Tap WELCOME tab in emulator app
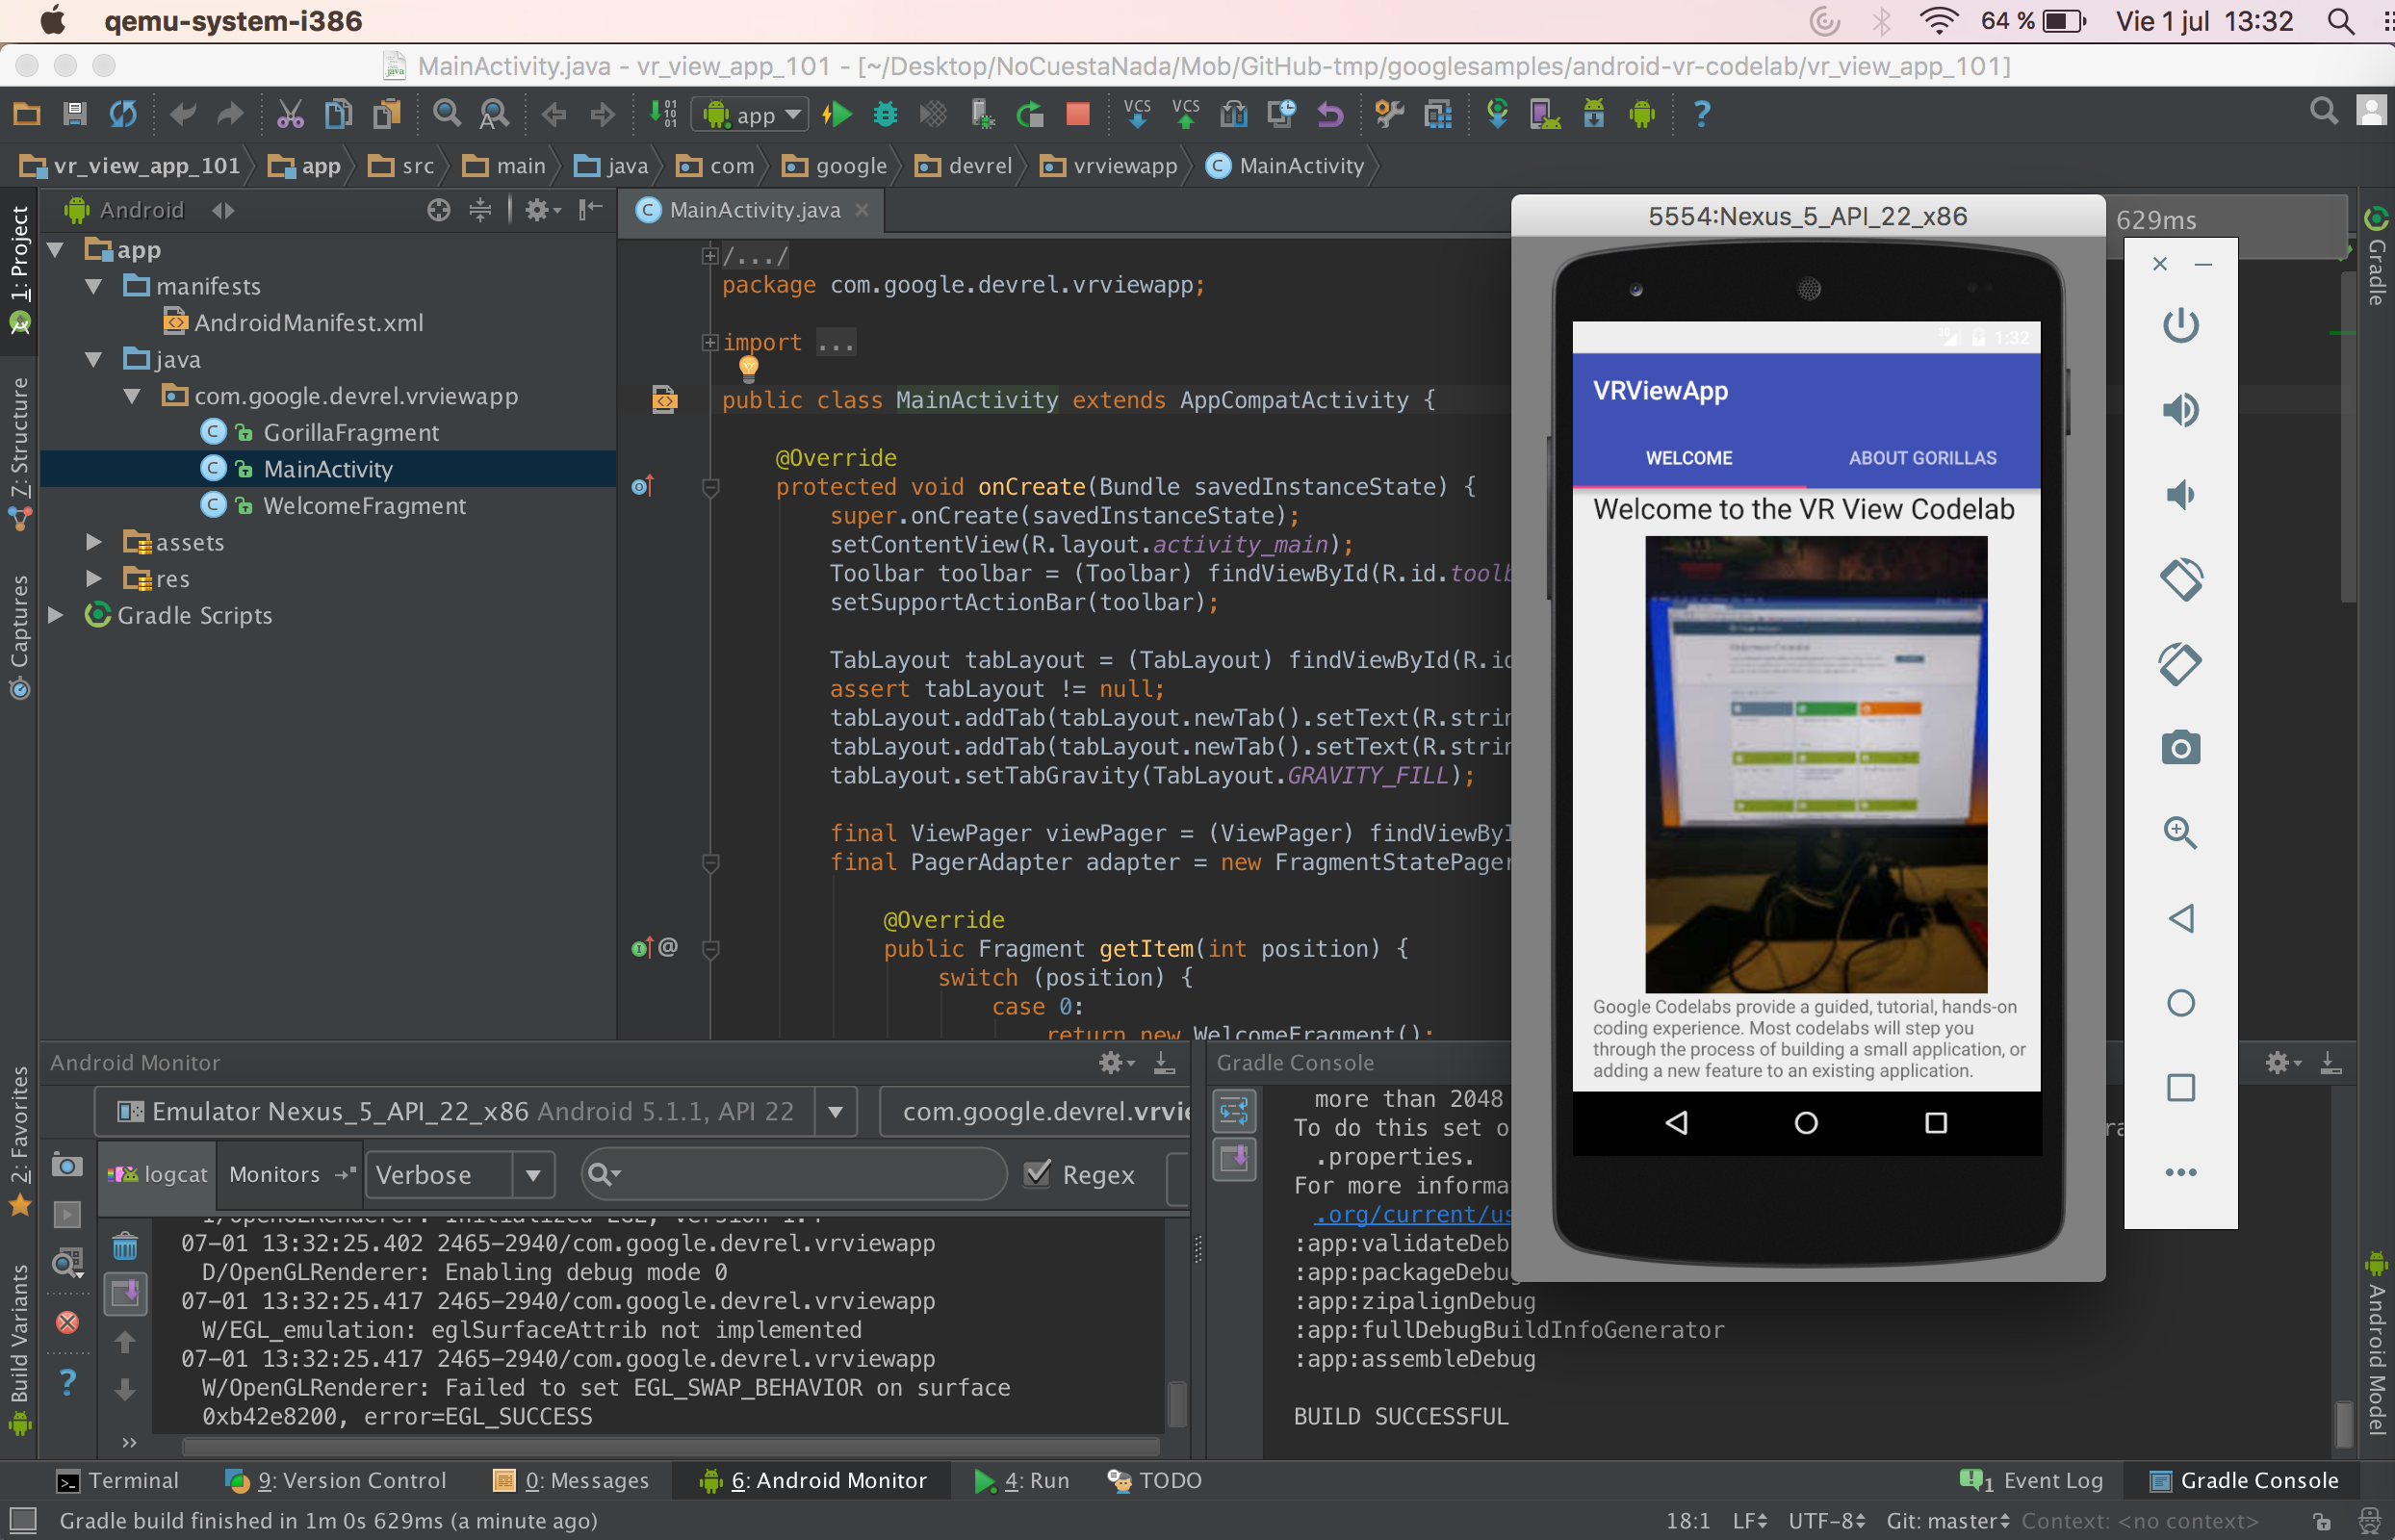 [x=1689, y=458]
